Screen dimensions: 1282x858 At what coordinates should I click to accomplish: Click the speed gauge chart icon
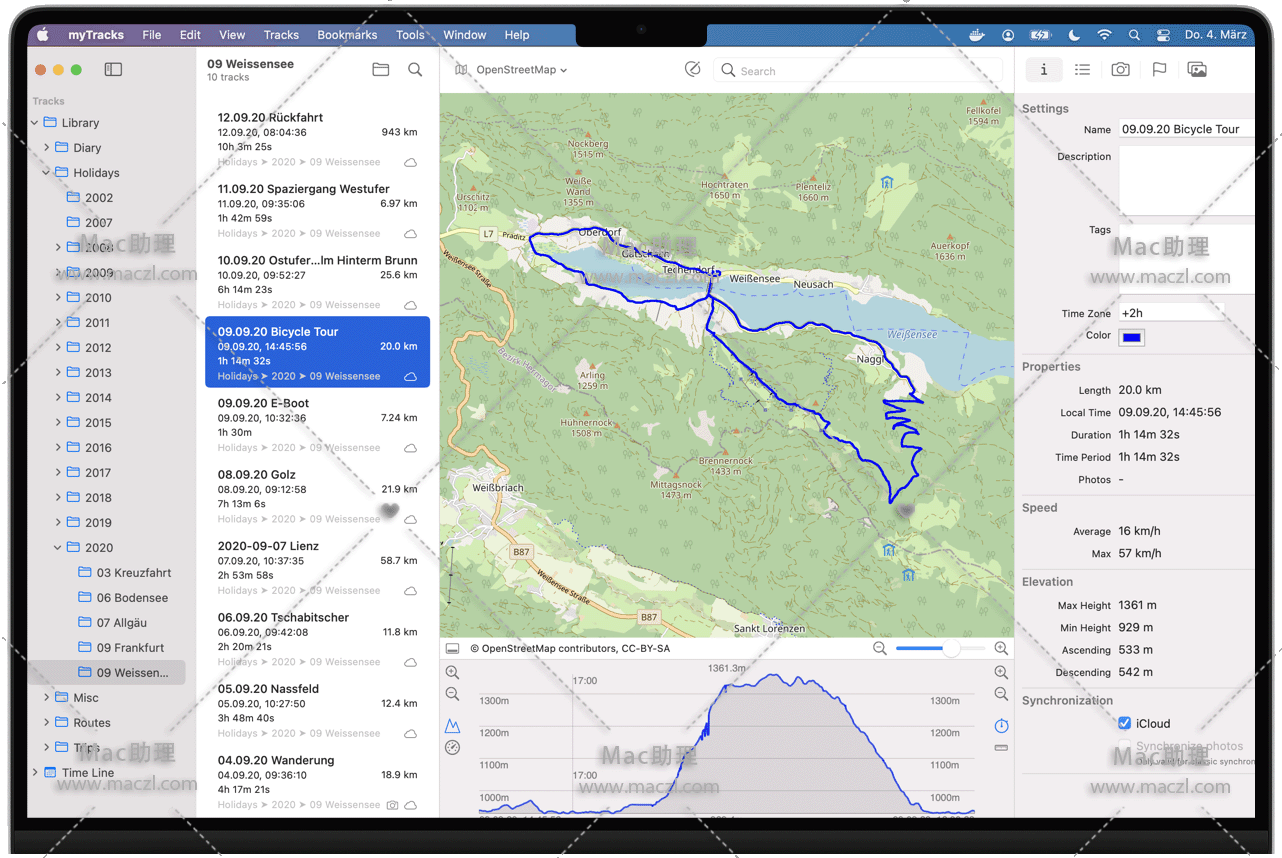tap(453, 748)
